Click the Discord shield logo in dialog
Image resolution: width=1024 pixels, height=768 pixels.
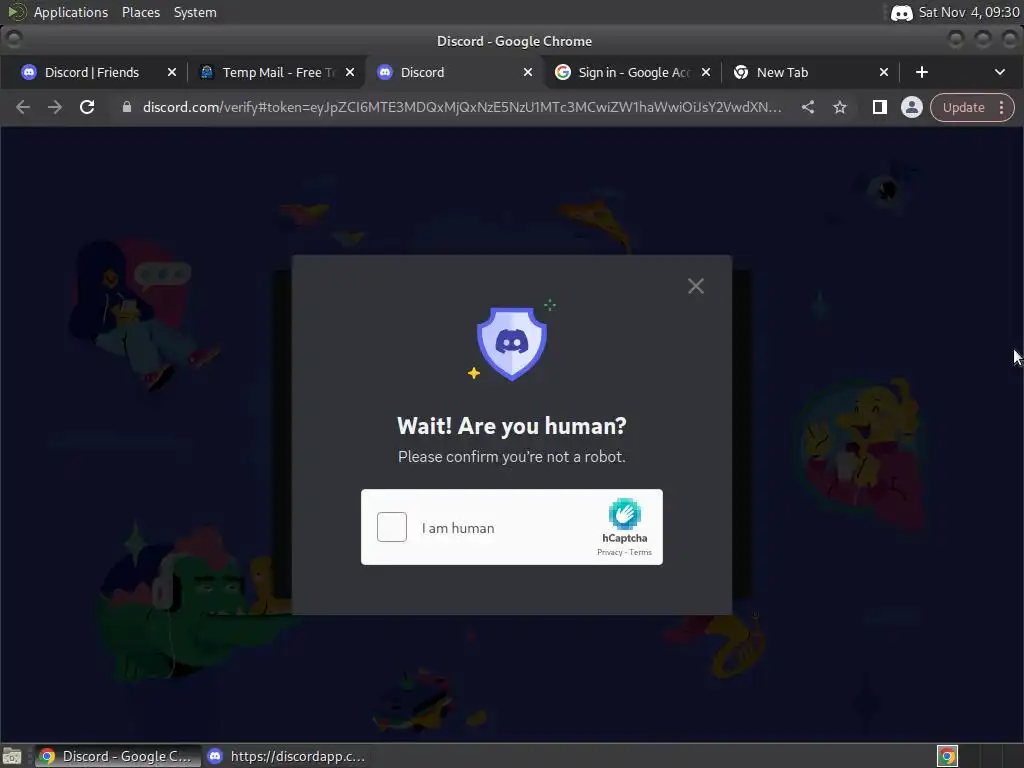(x=512, y=344)
